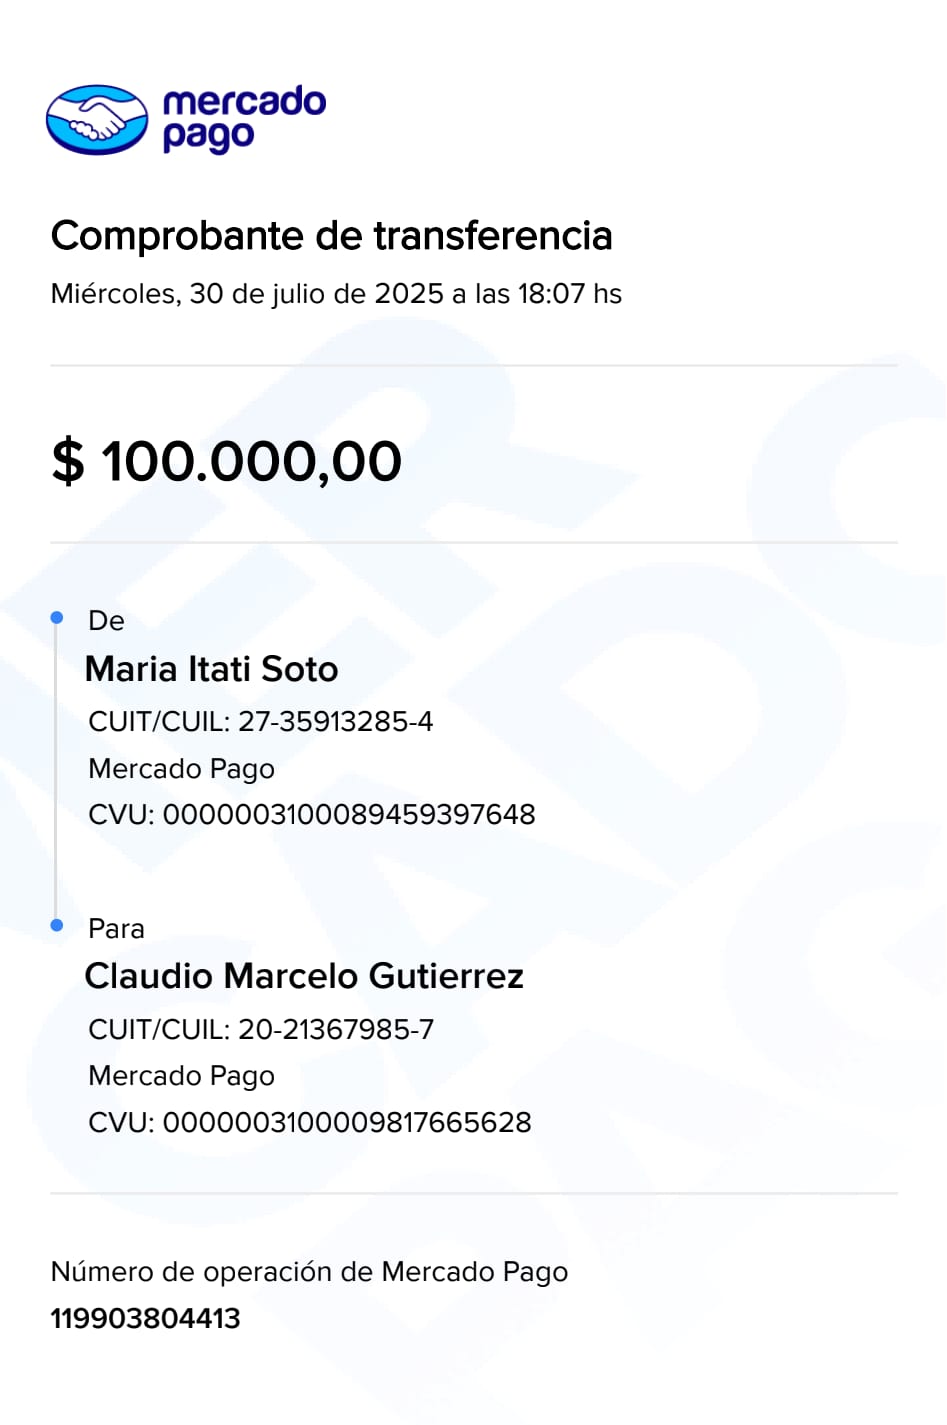Click the vertical line connecting sender and recipient

56,772
